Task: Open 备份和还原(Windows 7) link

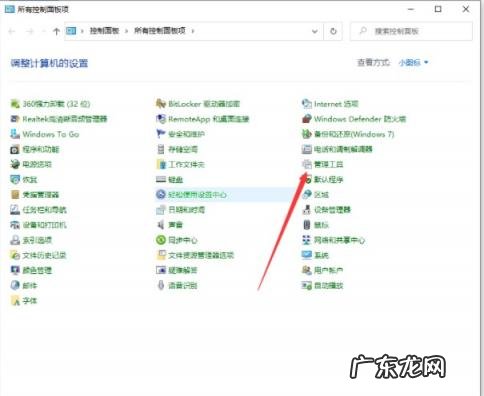Action: pos(354,134)
